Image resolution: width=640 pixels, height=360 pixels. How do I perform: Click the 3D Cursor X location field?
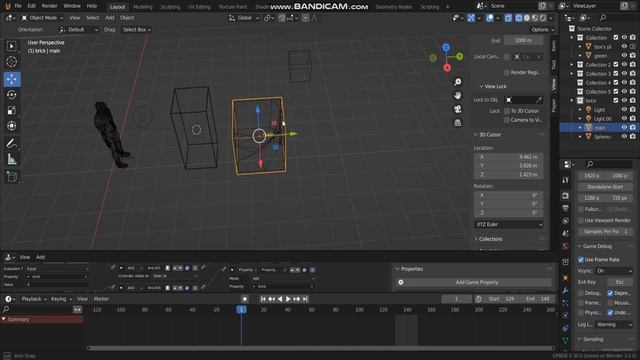click(509, 157)
